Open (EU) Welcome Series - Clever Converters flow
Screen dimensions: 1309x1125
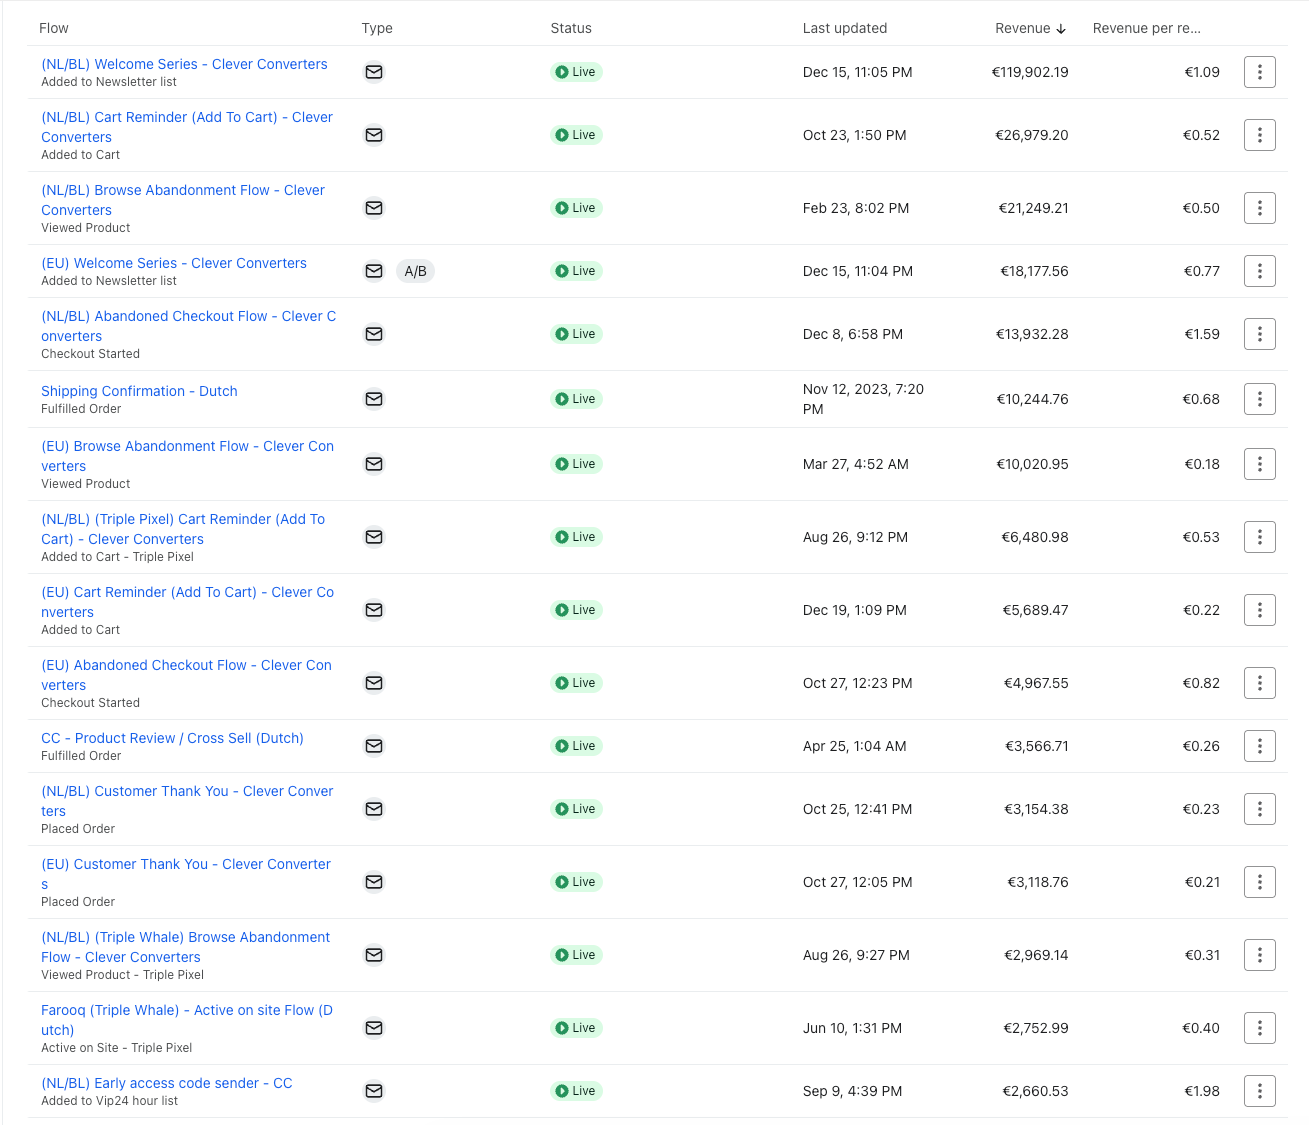tap(174, 263)
